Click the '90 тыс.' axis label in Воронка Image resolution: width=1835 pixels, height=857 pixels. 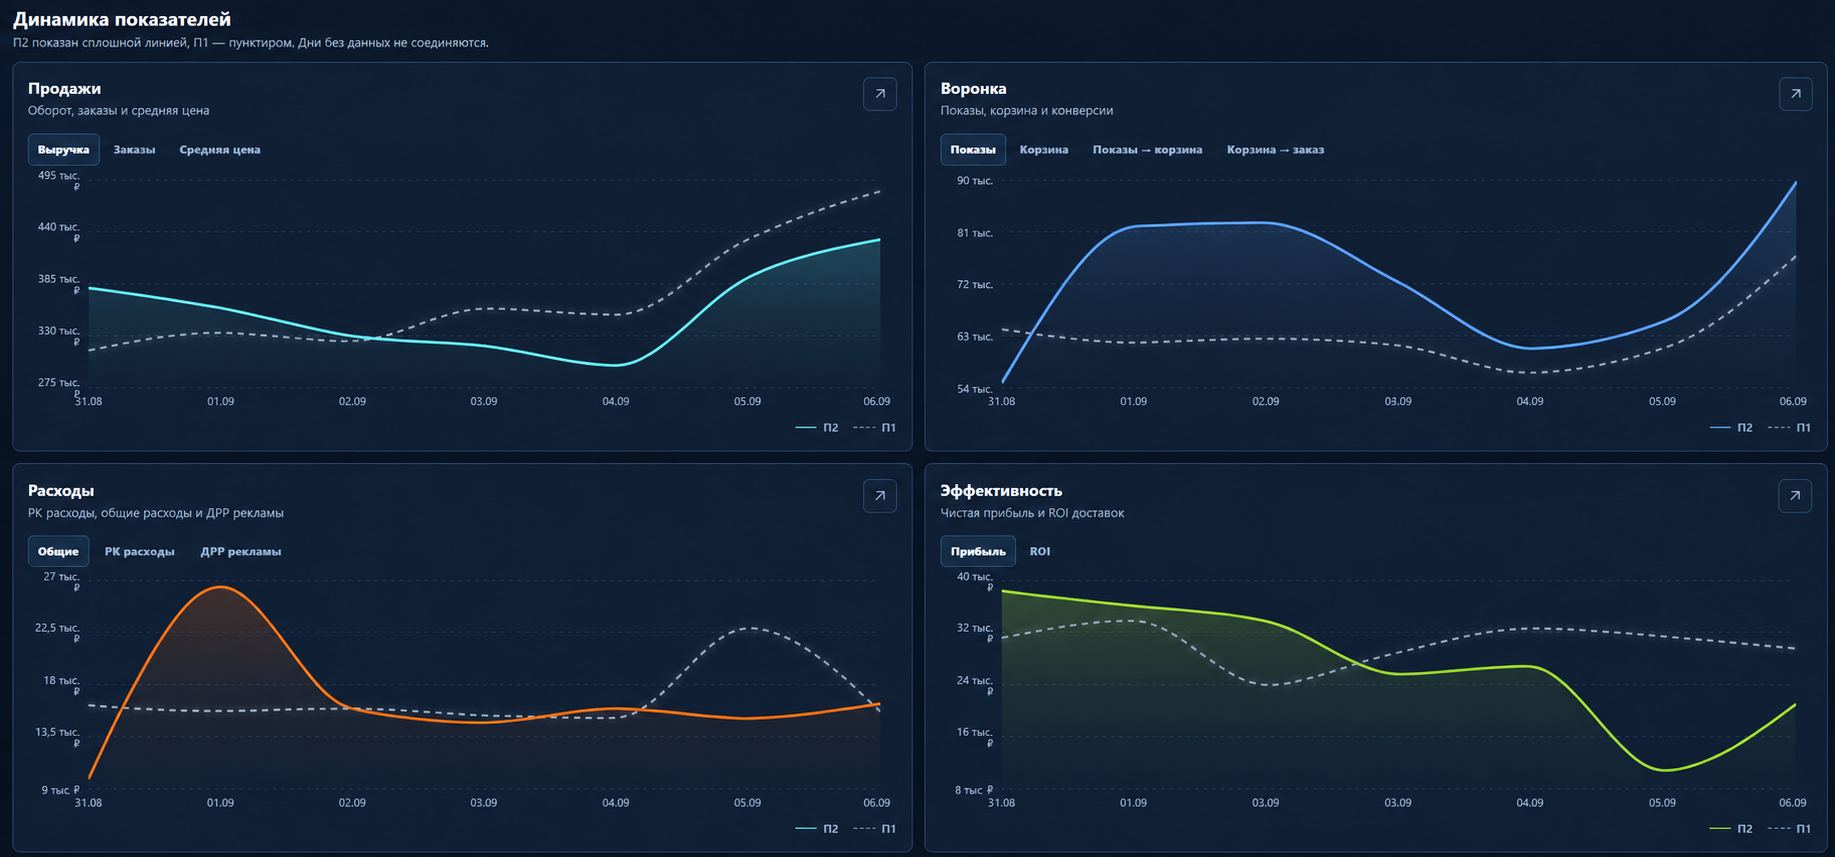(x=975, y=181)
